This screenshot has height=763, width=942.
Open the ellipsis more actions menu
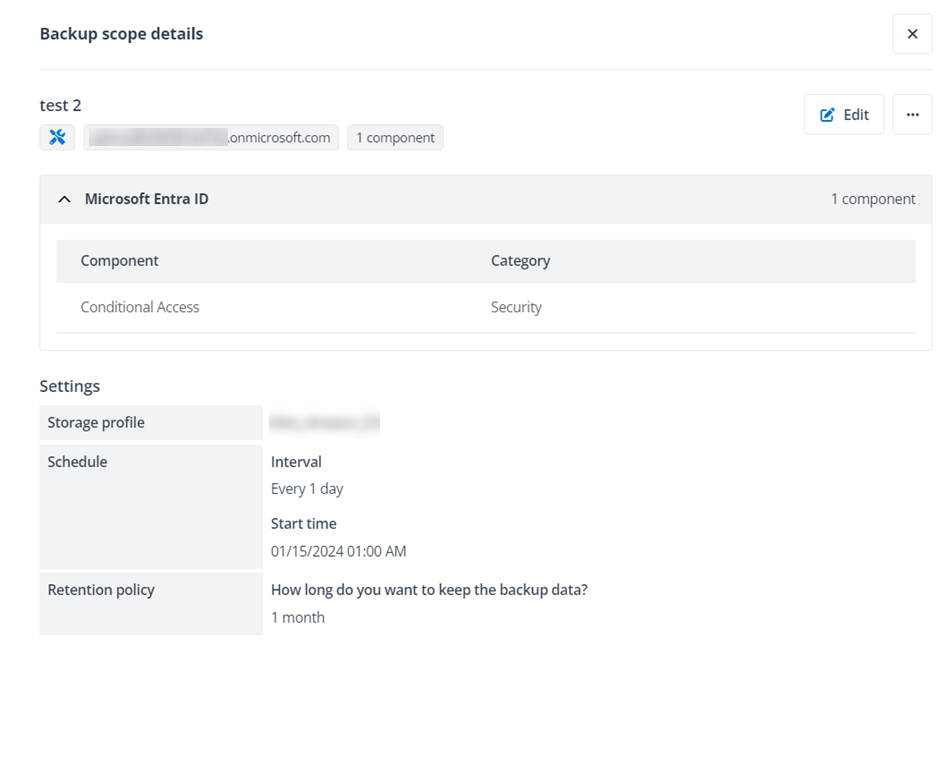point(911,115)
